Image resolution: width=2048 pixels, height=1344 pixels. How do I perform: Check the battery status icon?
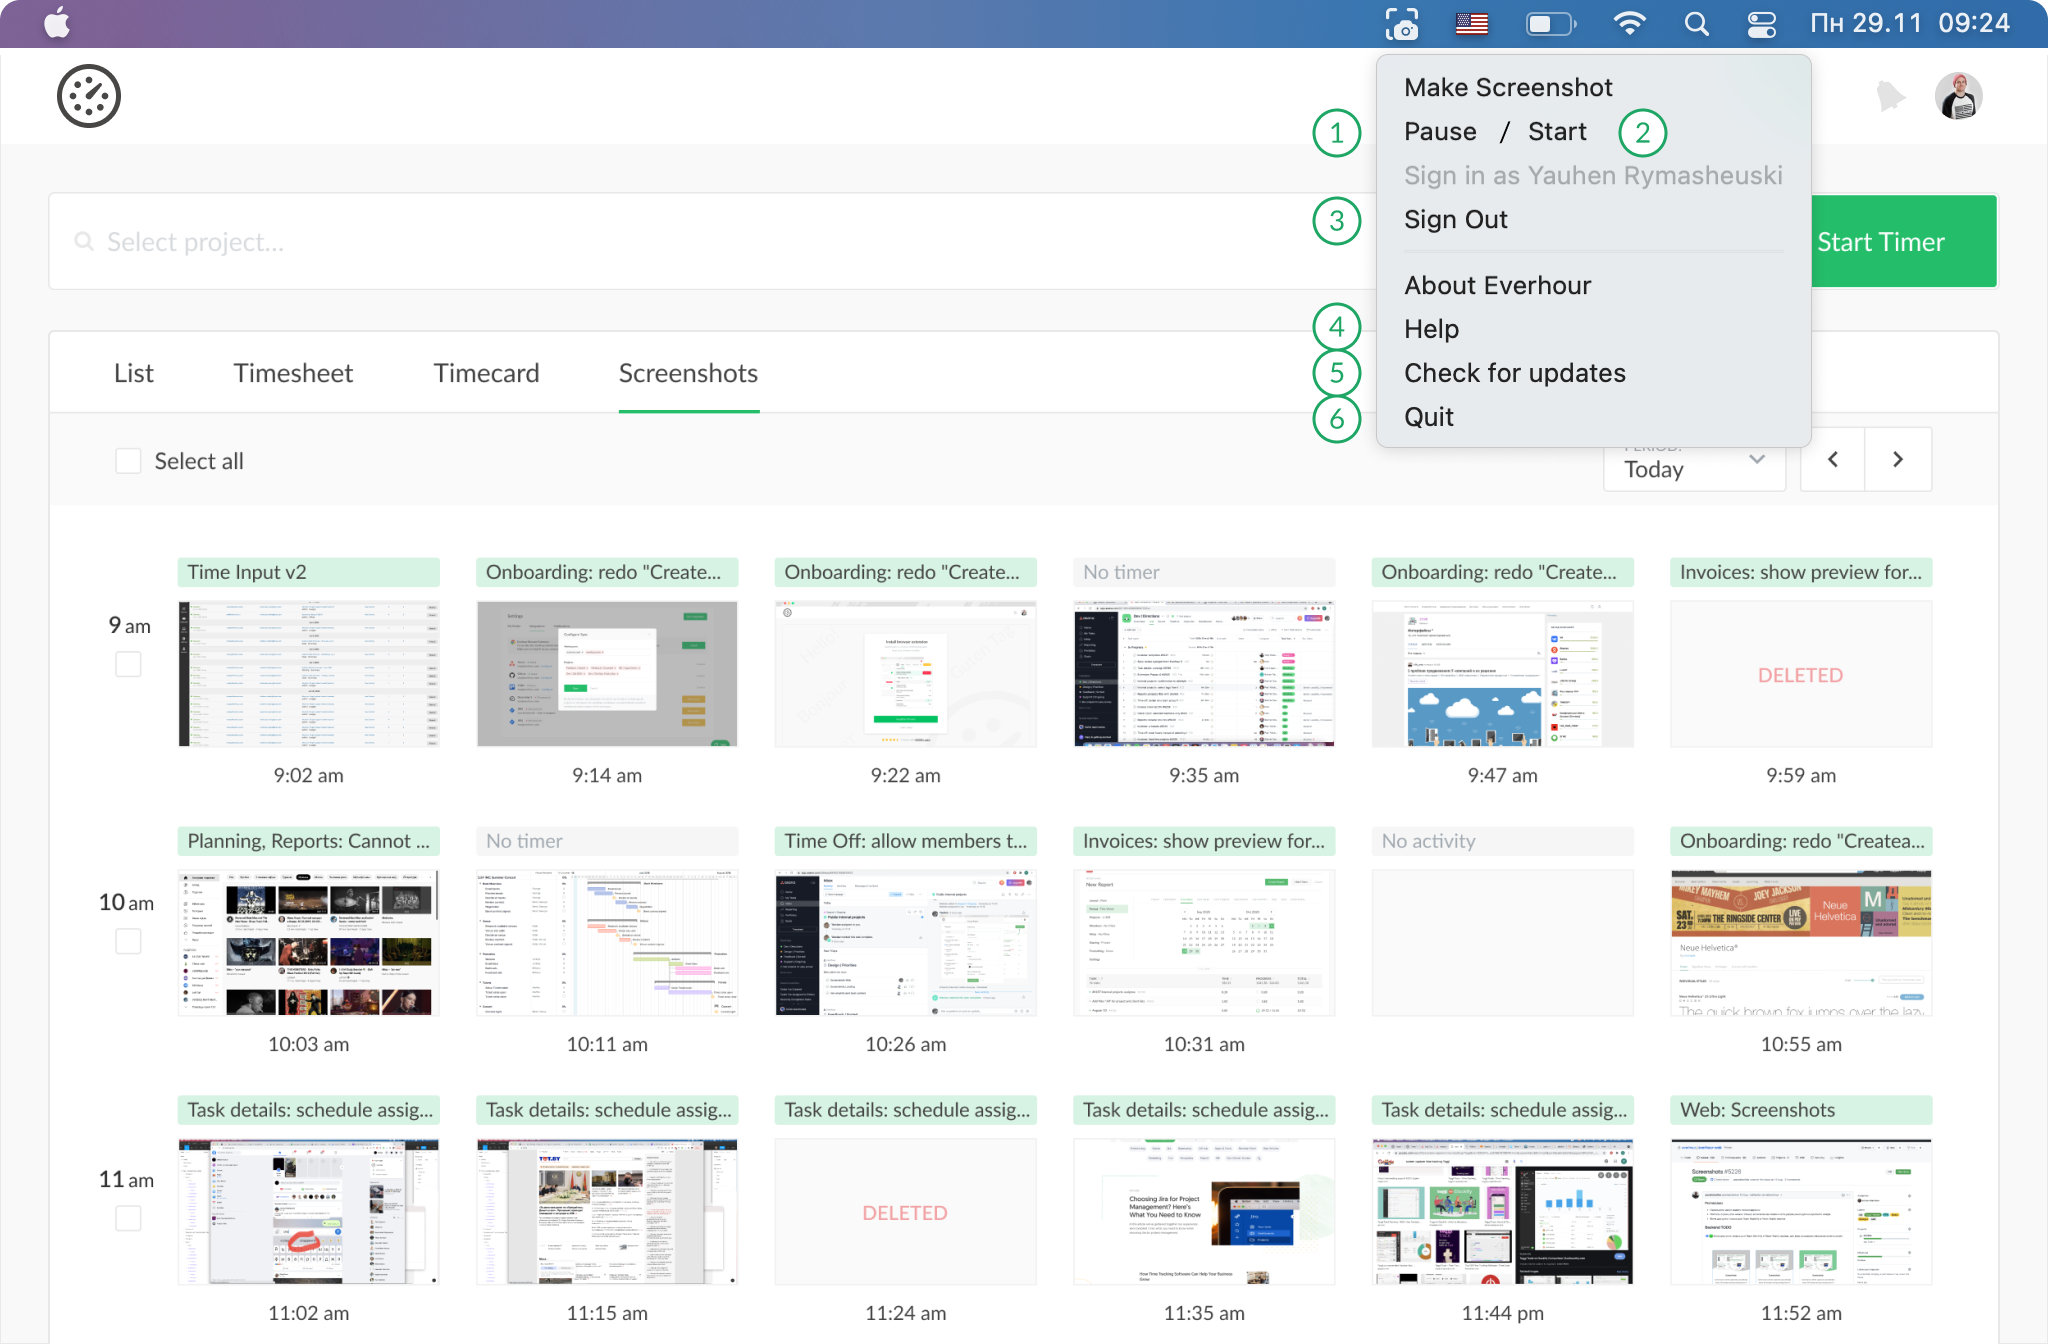coord(1551,23)
